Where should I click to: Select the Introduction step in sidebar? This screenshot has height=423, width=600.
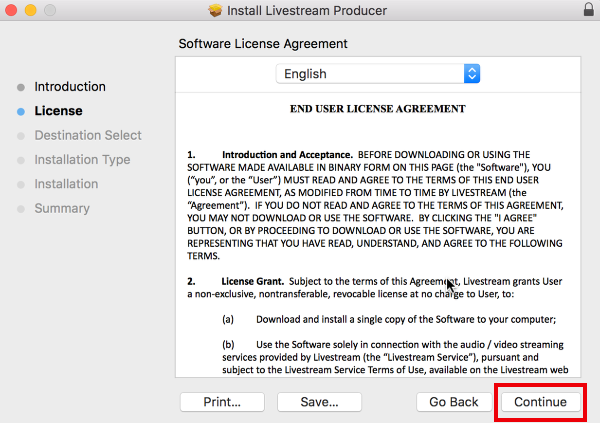coord(70,87)
